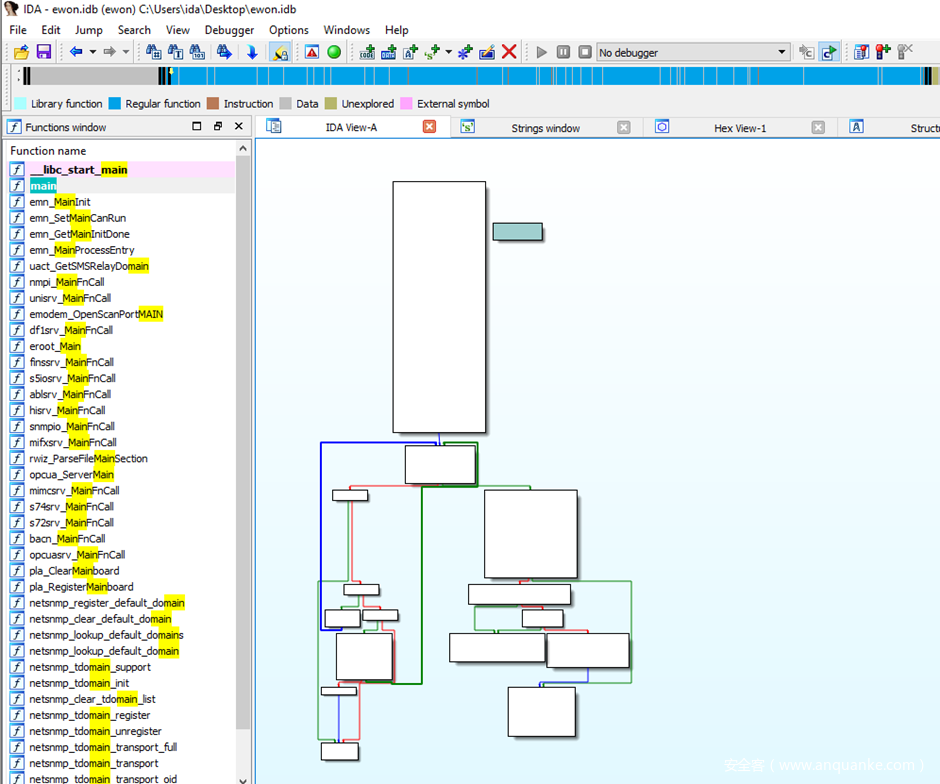This screenshot has height=784, width=940.
Task: Click the green circle icon in toolbar
Action: pyautogui.click(x=334, y=52)
